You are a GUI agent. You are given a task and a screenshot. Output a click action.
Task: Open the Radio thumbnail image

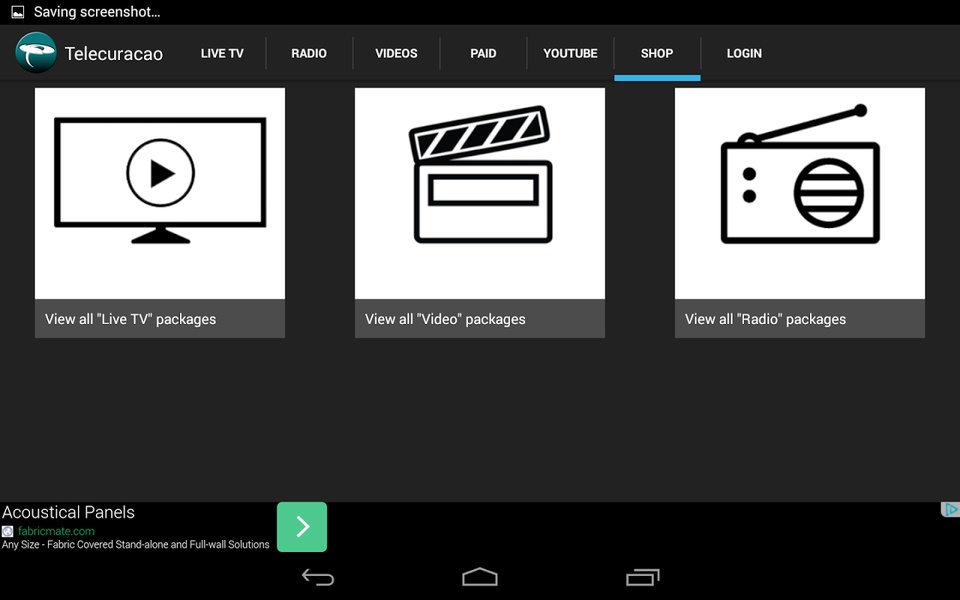[800, 193]
